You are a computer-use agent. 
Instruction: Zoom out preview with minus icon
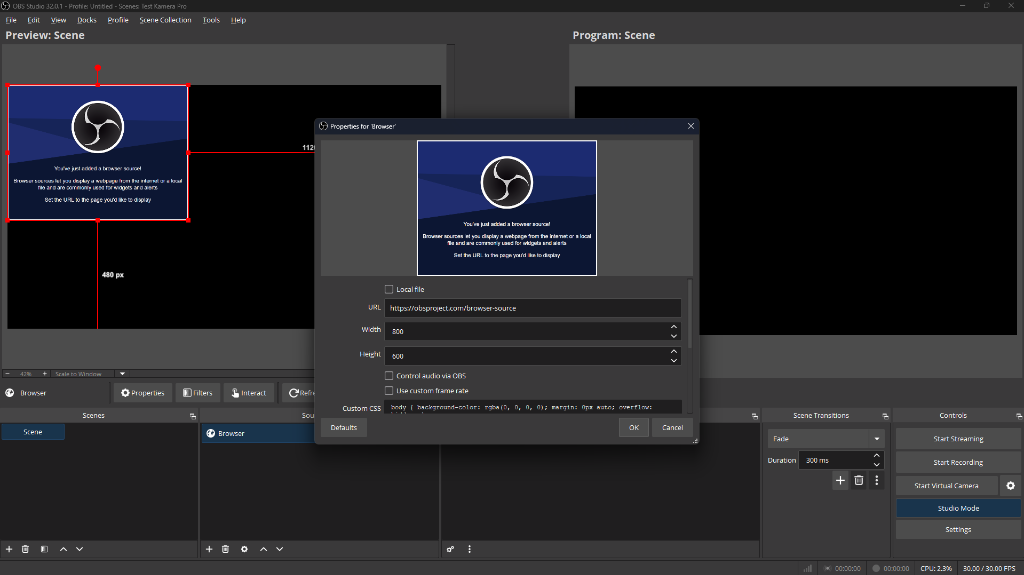click(x=7, y=374)
